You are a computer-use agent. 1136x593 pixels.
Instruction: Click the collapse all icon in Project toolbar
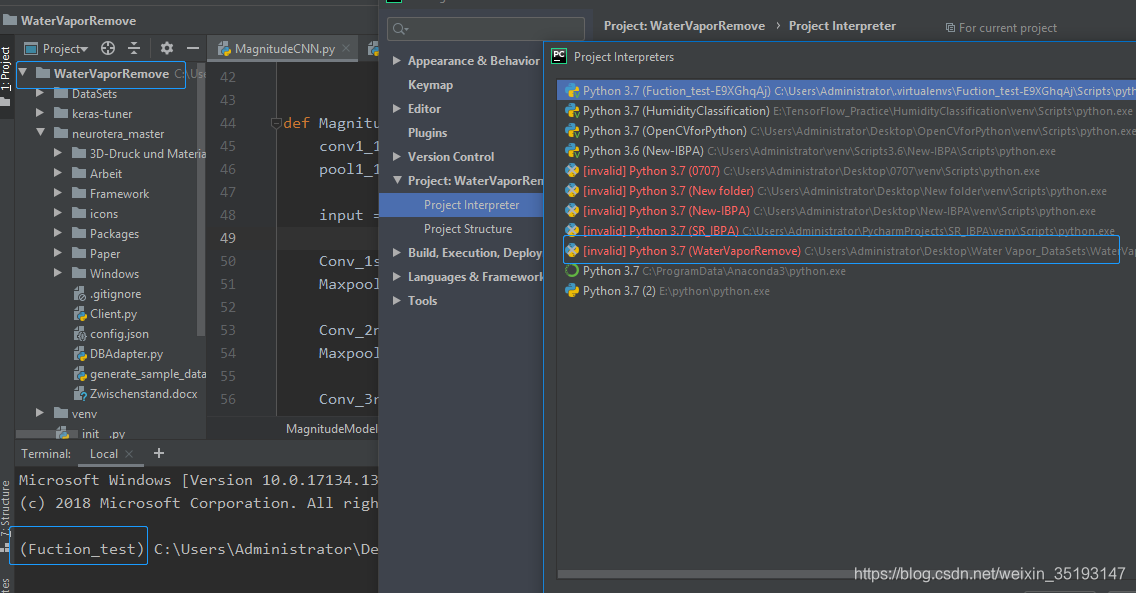point(134,49)
